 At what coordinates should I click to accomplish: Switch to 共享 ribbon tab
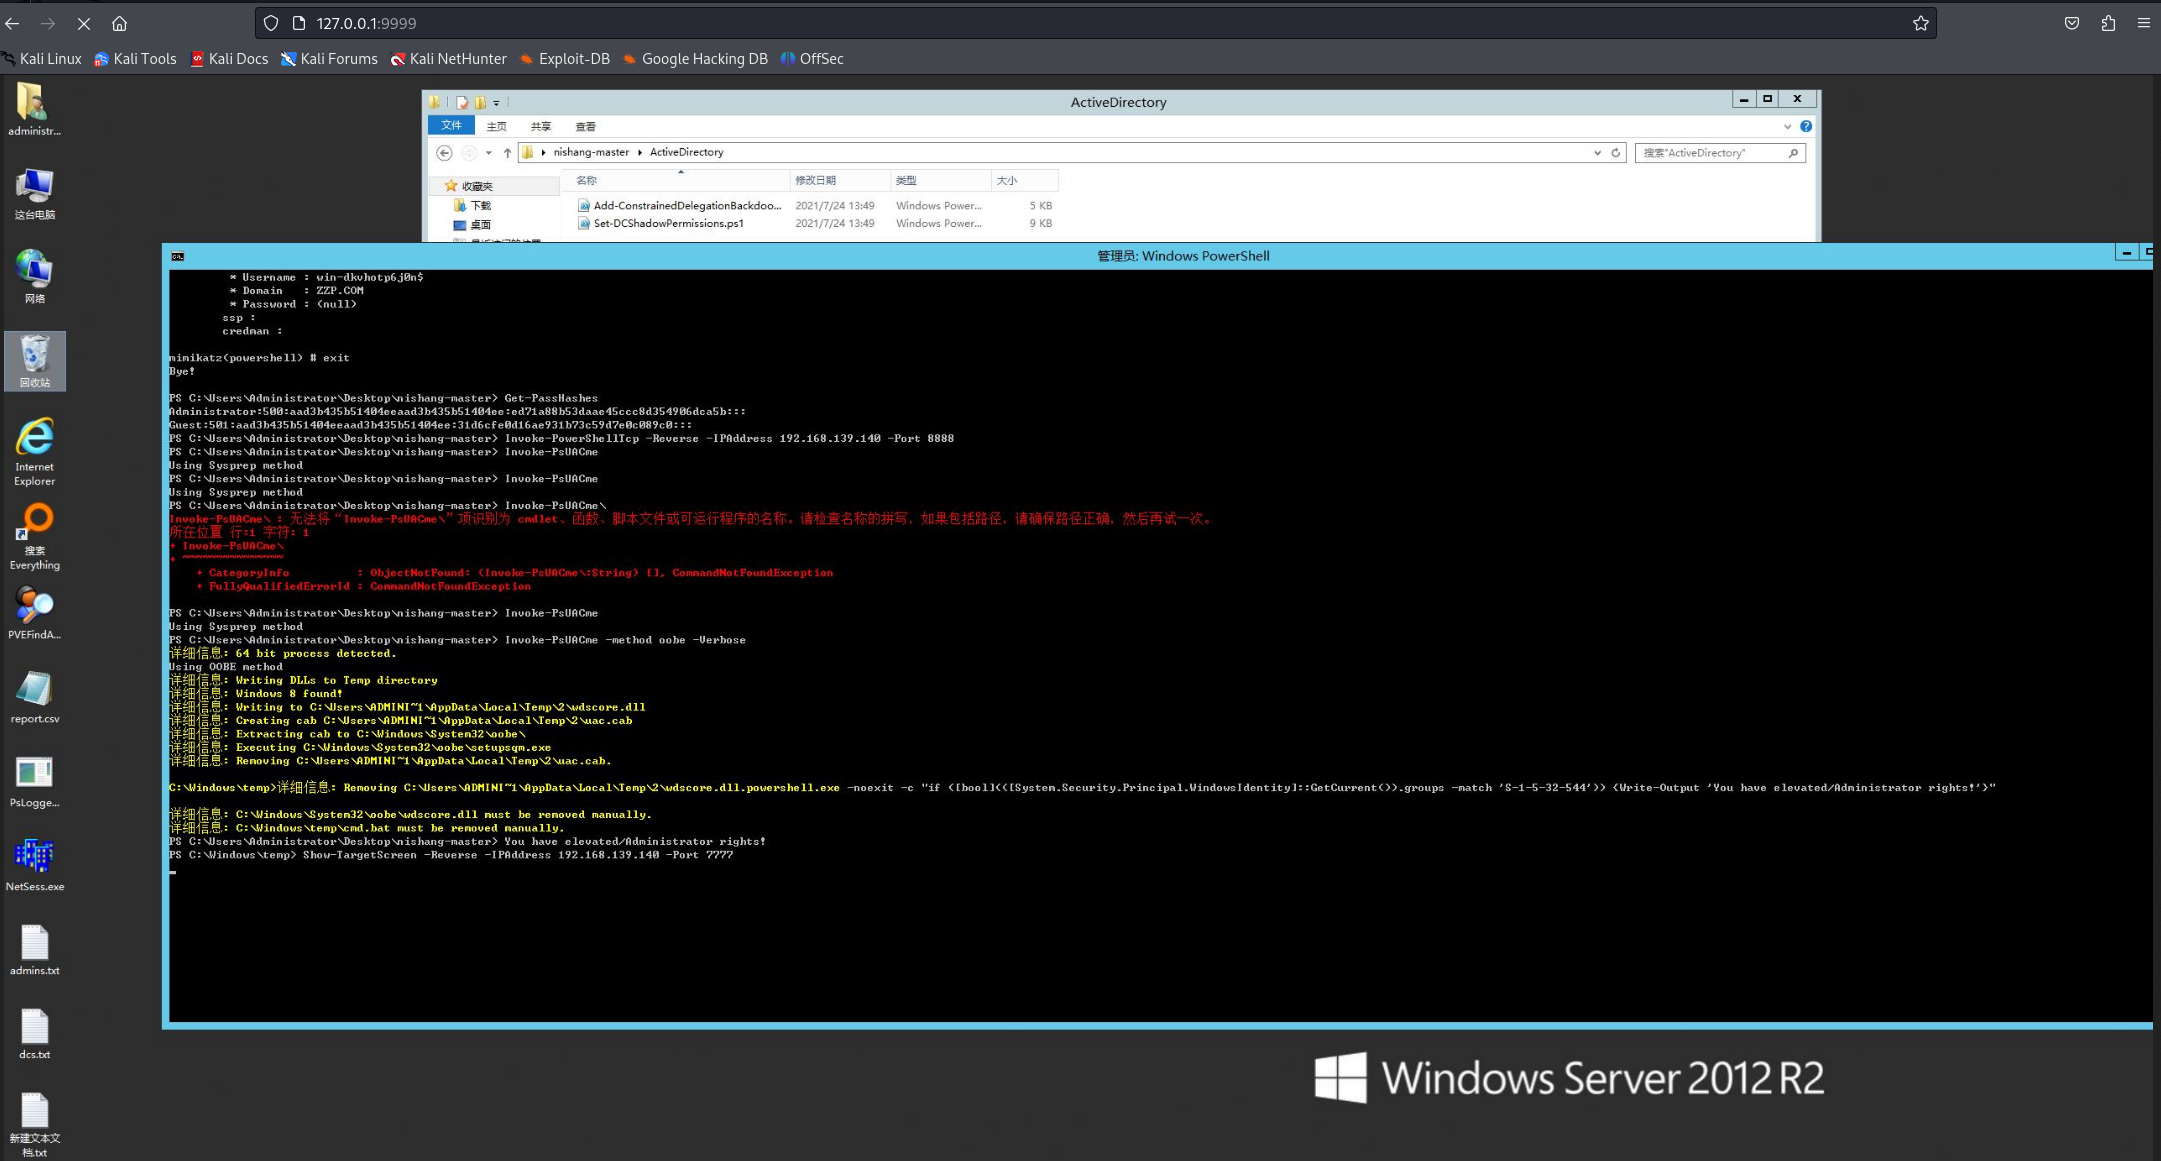pyautogui.click(x=541, y=126)
